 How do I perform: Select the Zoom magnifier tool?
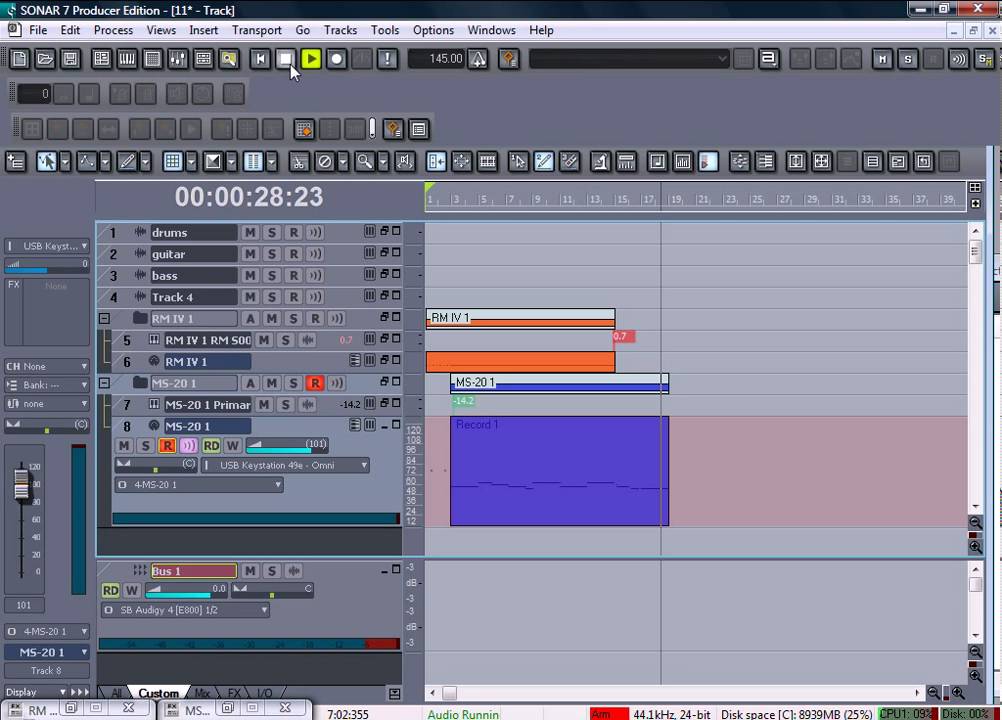pyautogui.click(x=364, y=162)
